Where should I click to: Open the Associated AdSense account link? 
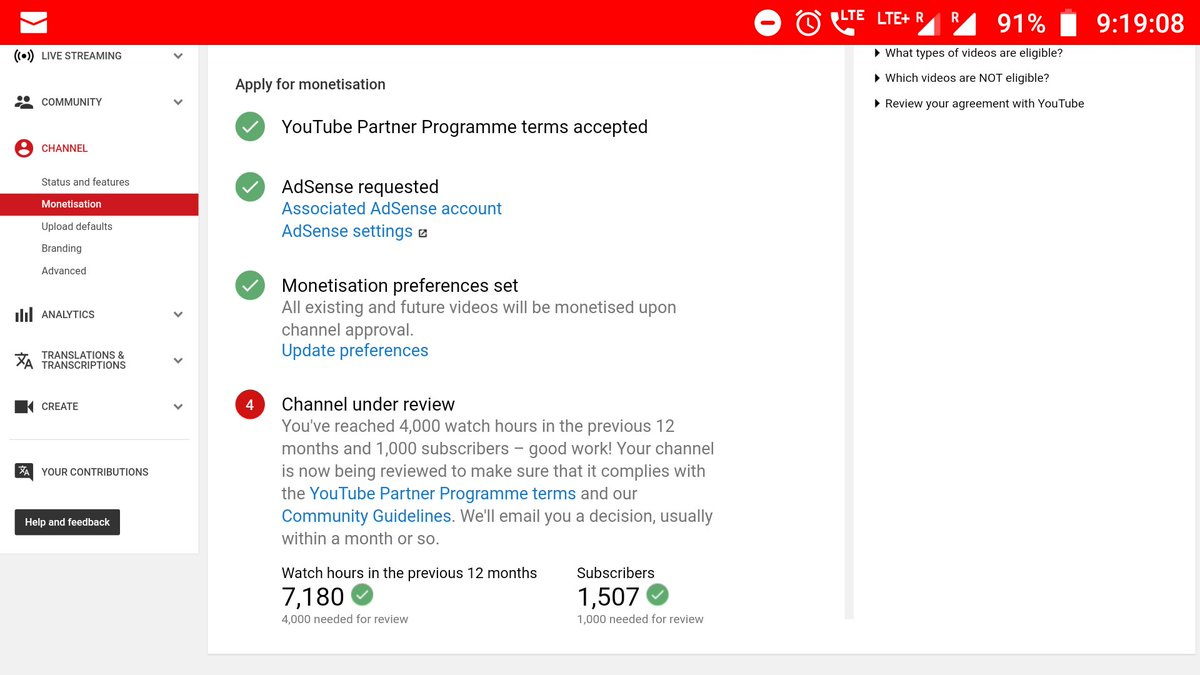pos(392,209)
